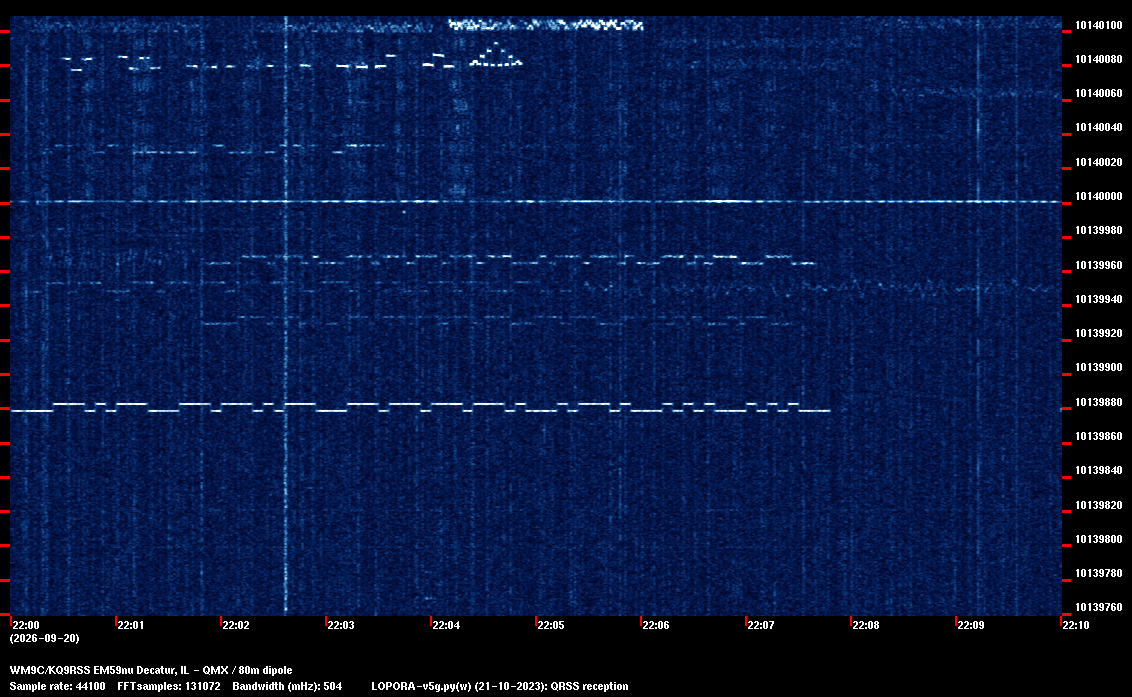Click the 10139880 frequency label
1132x697 pixels.
(1099, 402)
